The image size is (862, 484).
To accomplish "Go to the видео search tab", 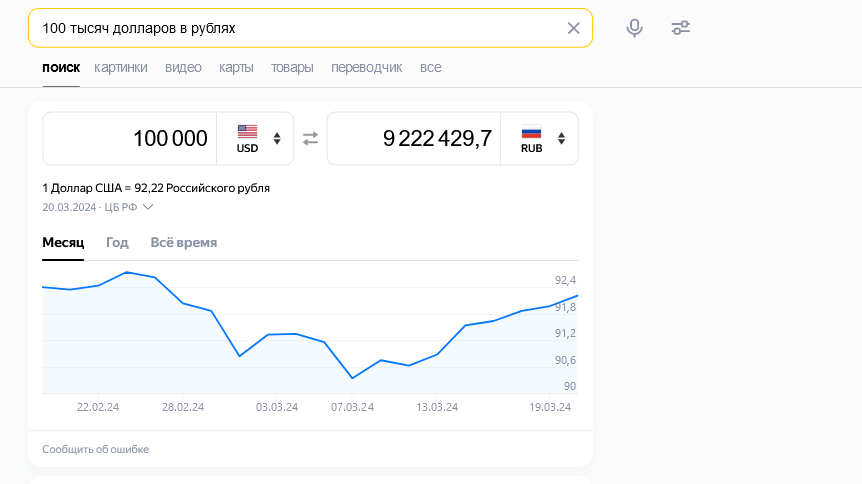I will click(x=183, y=68).
